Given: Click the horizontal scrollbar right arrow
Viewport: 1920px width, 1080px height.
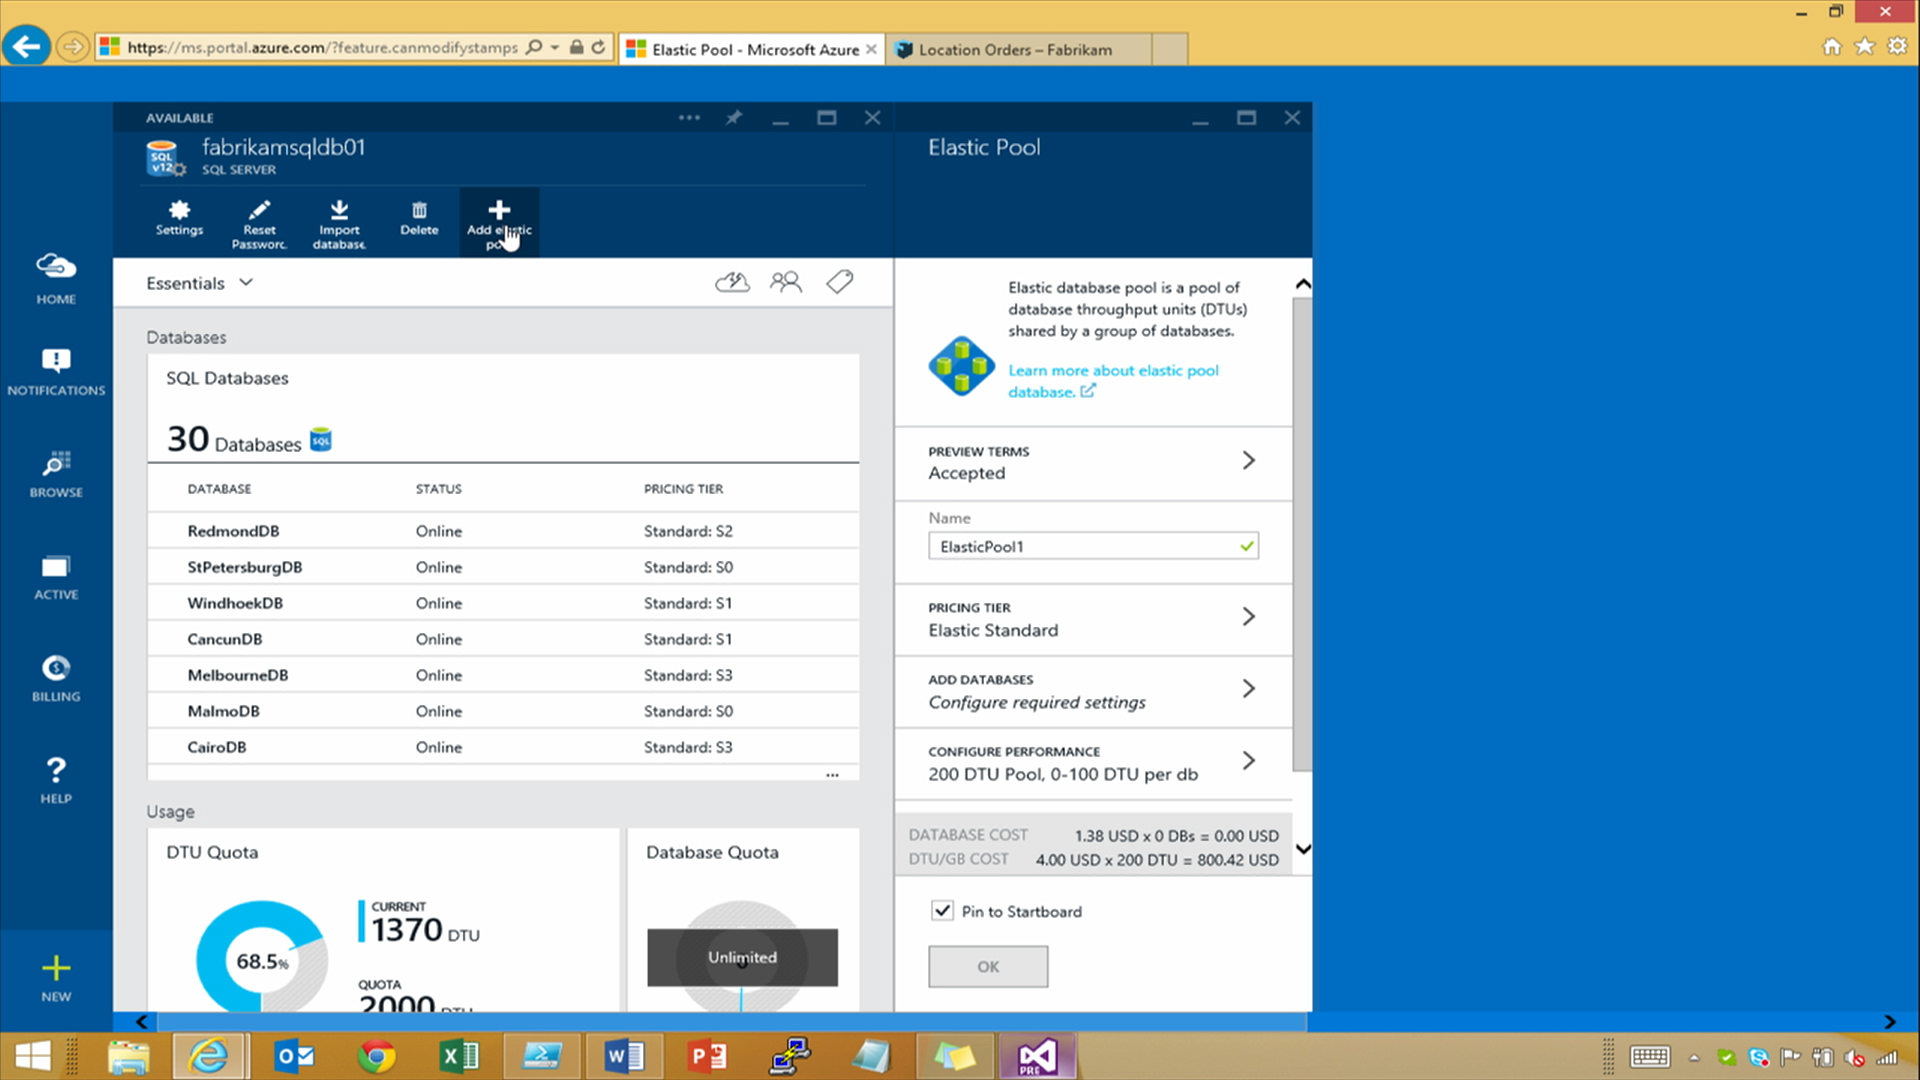Looking at the screenshot, I should click(1889, 1022).
